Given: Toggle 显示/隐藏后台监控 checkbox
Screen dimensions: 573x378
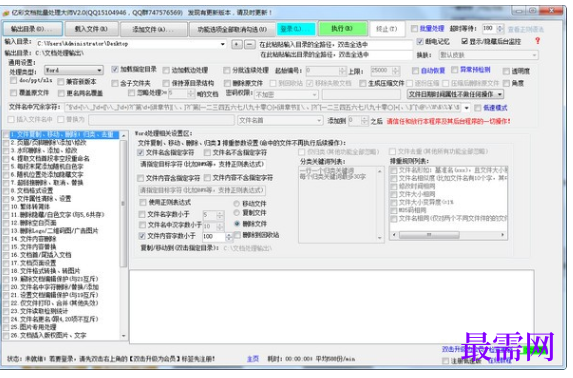Looking at the screenshot, I should point(464,42).
